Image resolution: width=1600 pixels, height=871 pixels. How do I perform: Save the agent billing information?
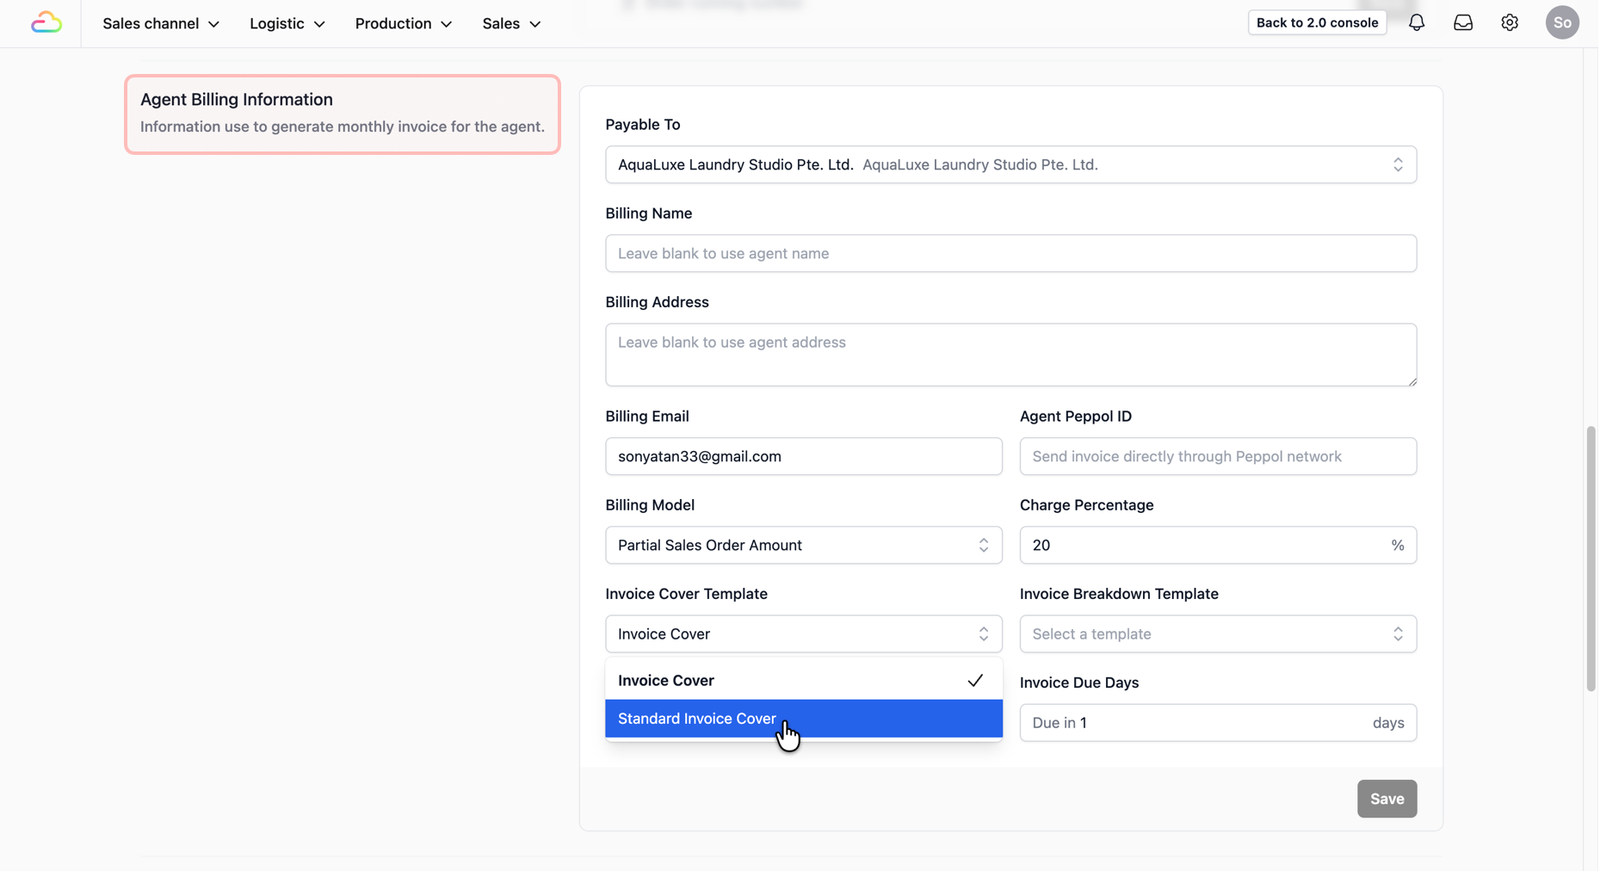click(x=1386, y=798)
